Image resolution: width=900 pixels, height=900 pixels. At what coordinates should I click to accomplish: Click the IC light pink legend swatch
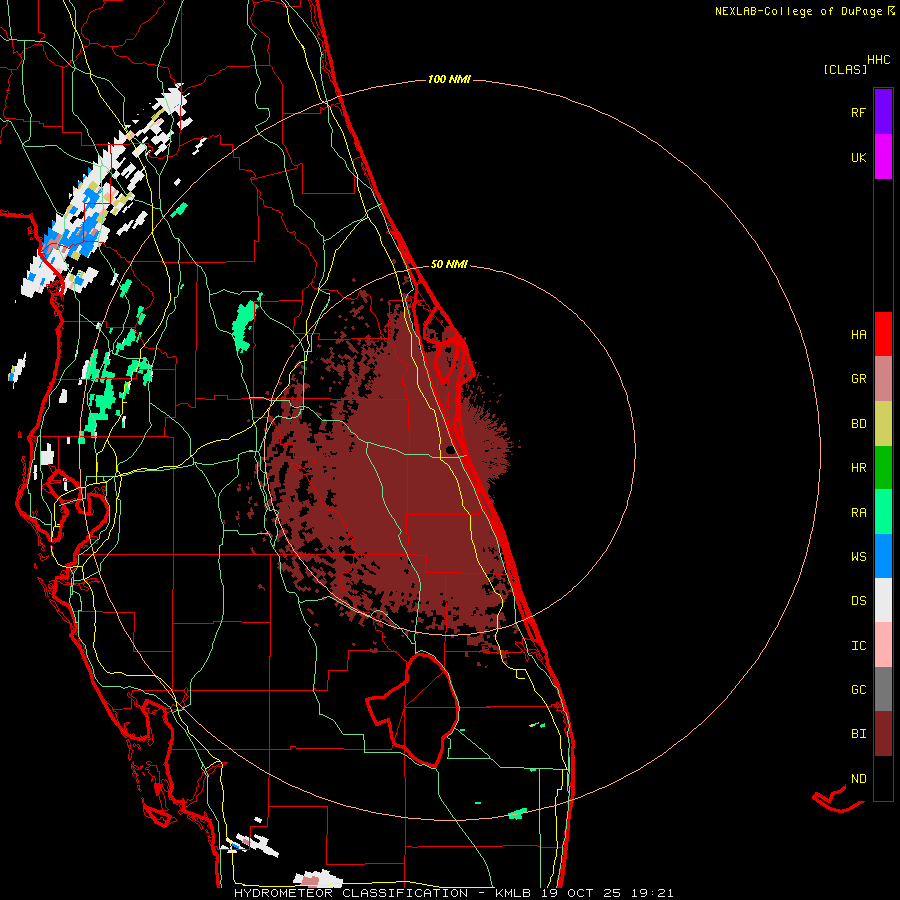tap(883, 645)
